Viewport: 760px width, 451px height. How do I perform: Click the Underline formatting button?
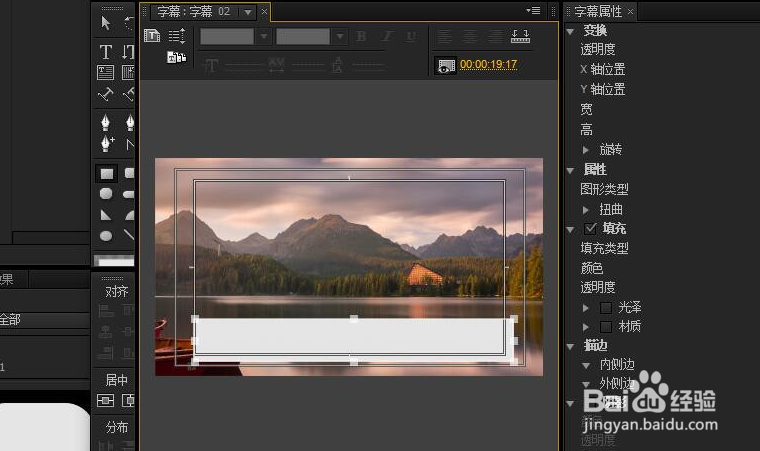point(411,36)
